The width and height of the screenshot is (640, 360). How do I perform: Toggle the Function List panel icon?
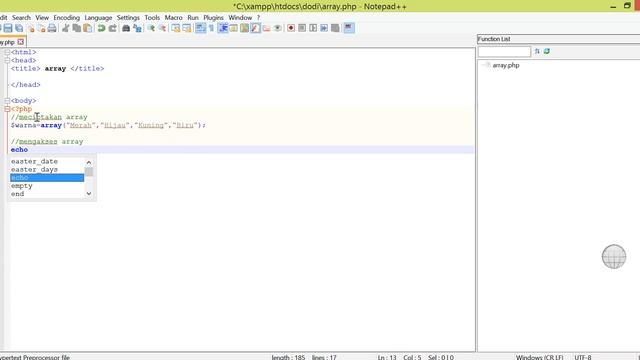(256, 28)
